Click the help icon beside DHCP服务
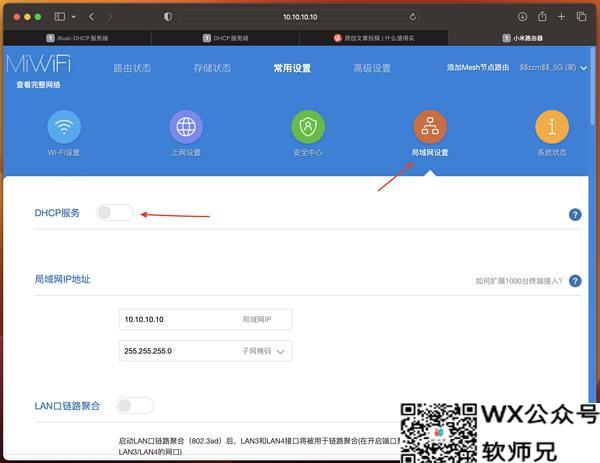600x463 pixels. (575, 214)
